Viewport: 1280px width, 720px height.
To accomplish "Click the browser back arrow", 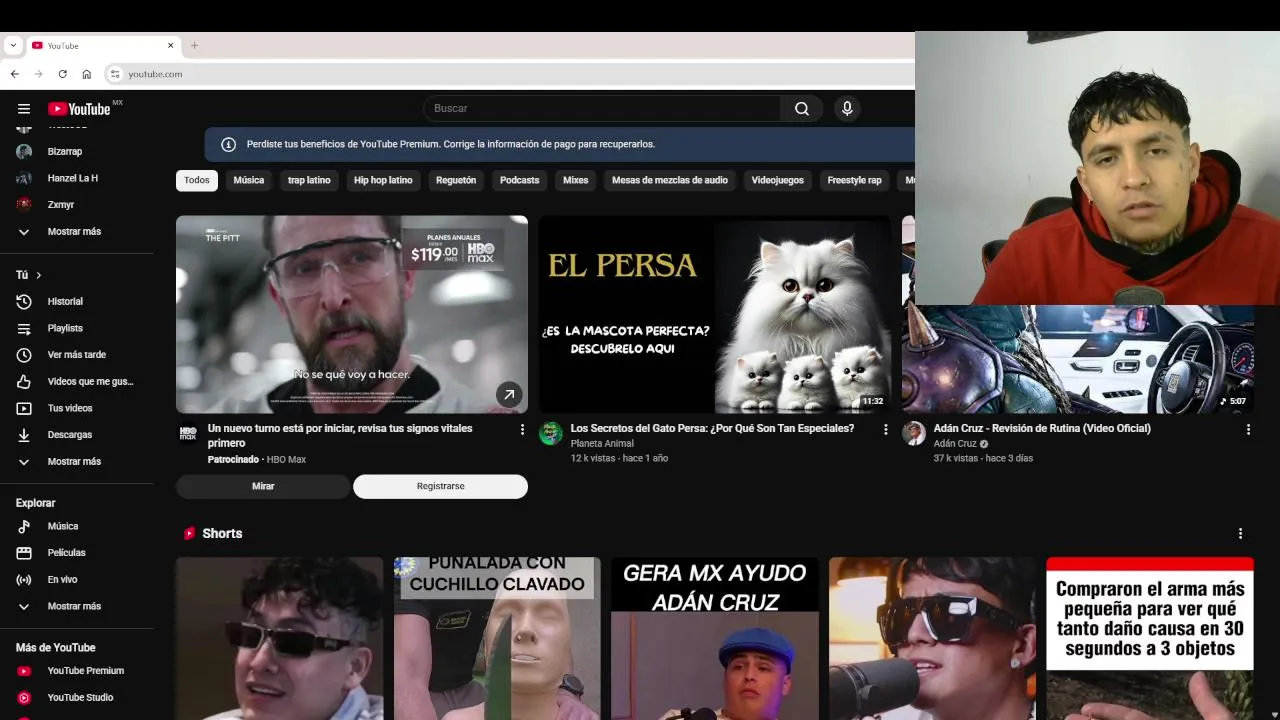I will point(14,74).
